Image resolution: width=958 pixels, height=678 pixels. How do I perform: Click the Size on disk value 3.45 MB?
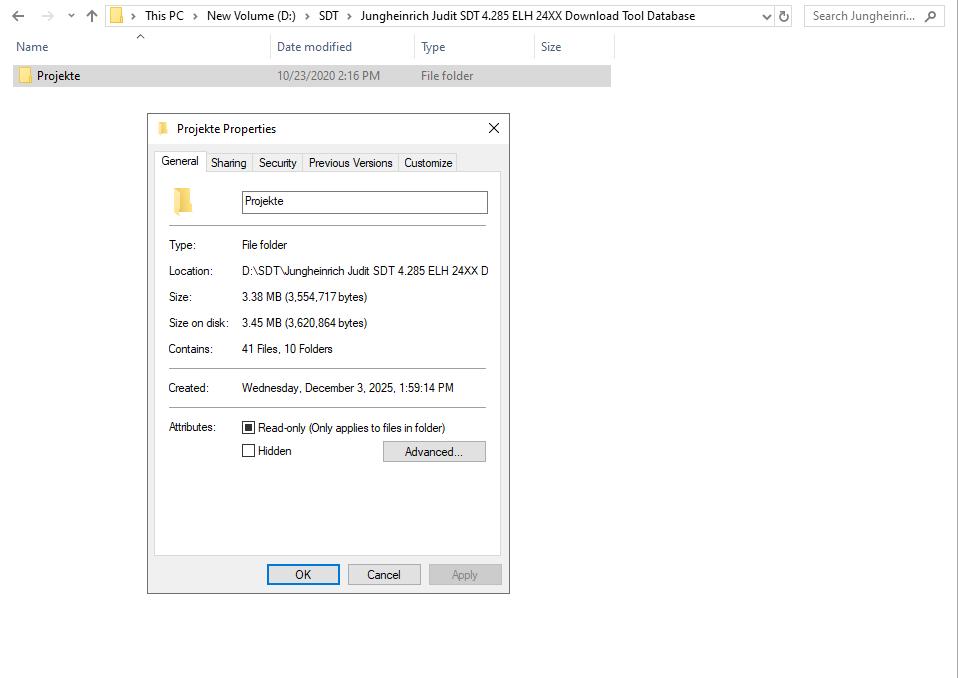[x=304, y=323]
